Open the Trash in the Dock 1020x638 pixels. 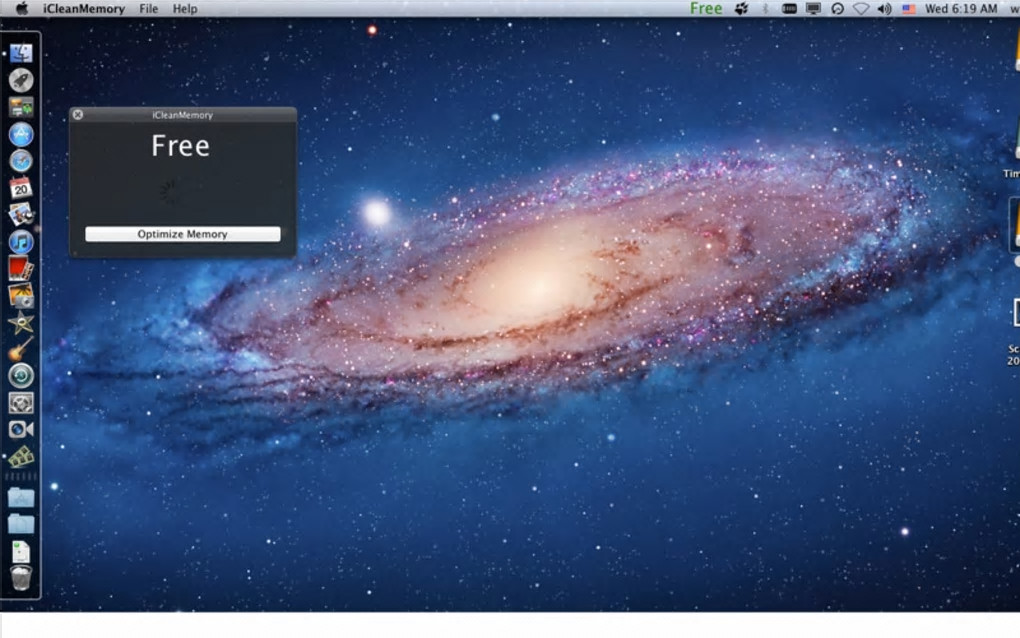pos(21,578)
